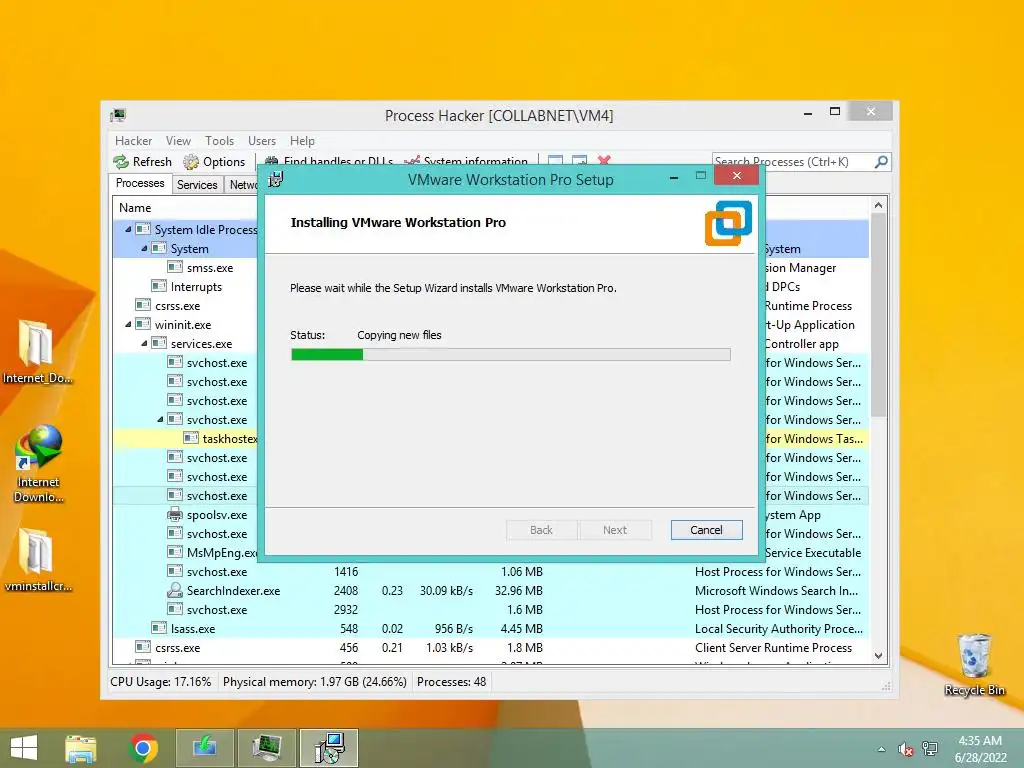Open the Internet_Do... folder on desktop
Viewport: 1024px width, 768px height.
(x=37, y=351)
